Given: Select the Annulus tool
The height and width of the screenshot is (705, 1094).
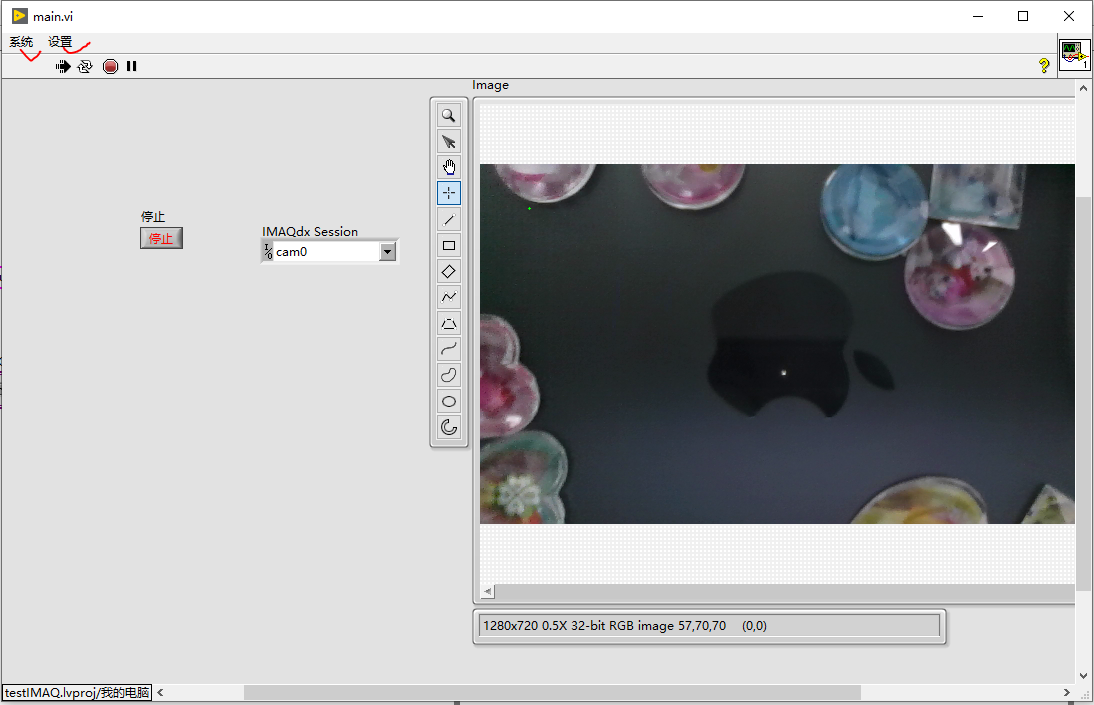Looking at the screenshot, I should (x=449, y=427).
